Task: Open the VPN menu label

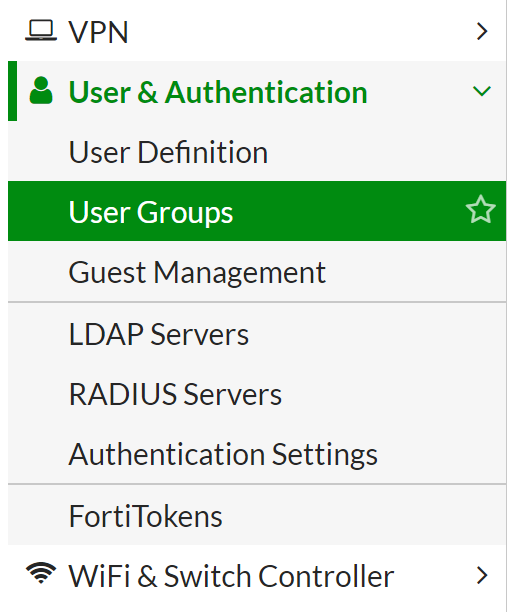Action: tap(98, 32)
